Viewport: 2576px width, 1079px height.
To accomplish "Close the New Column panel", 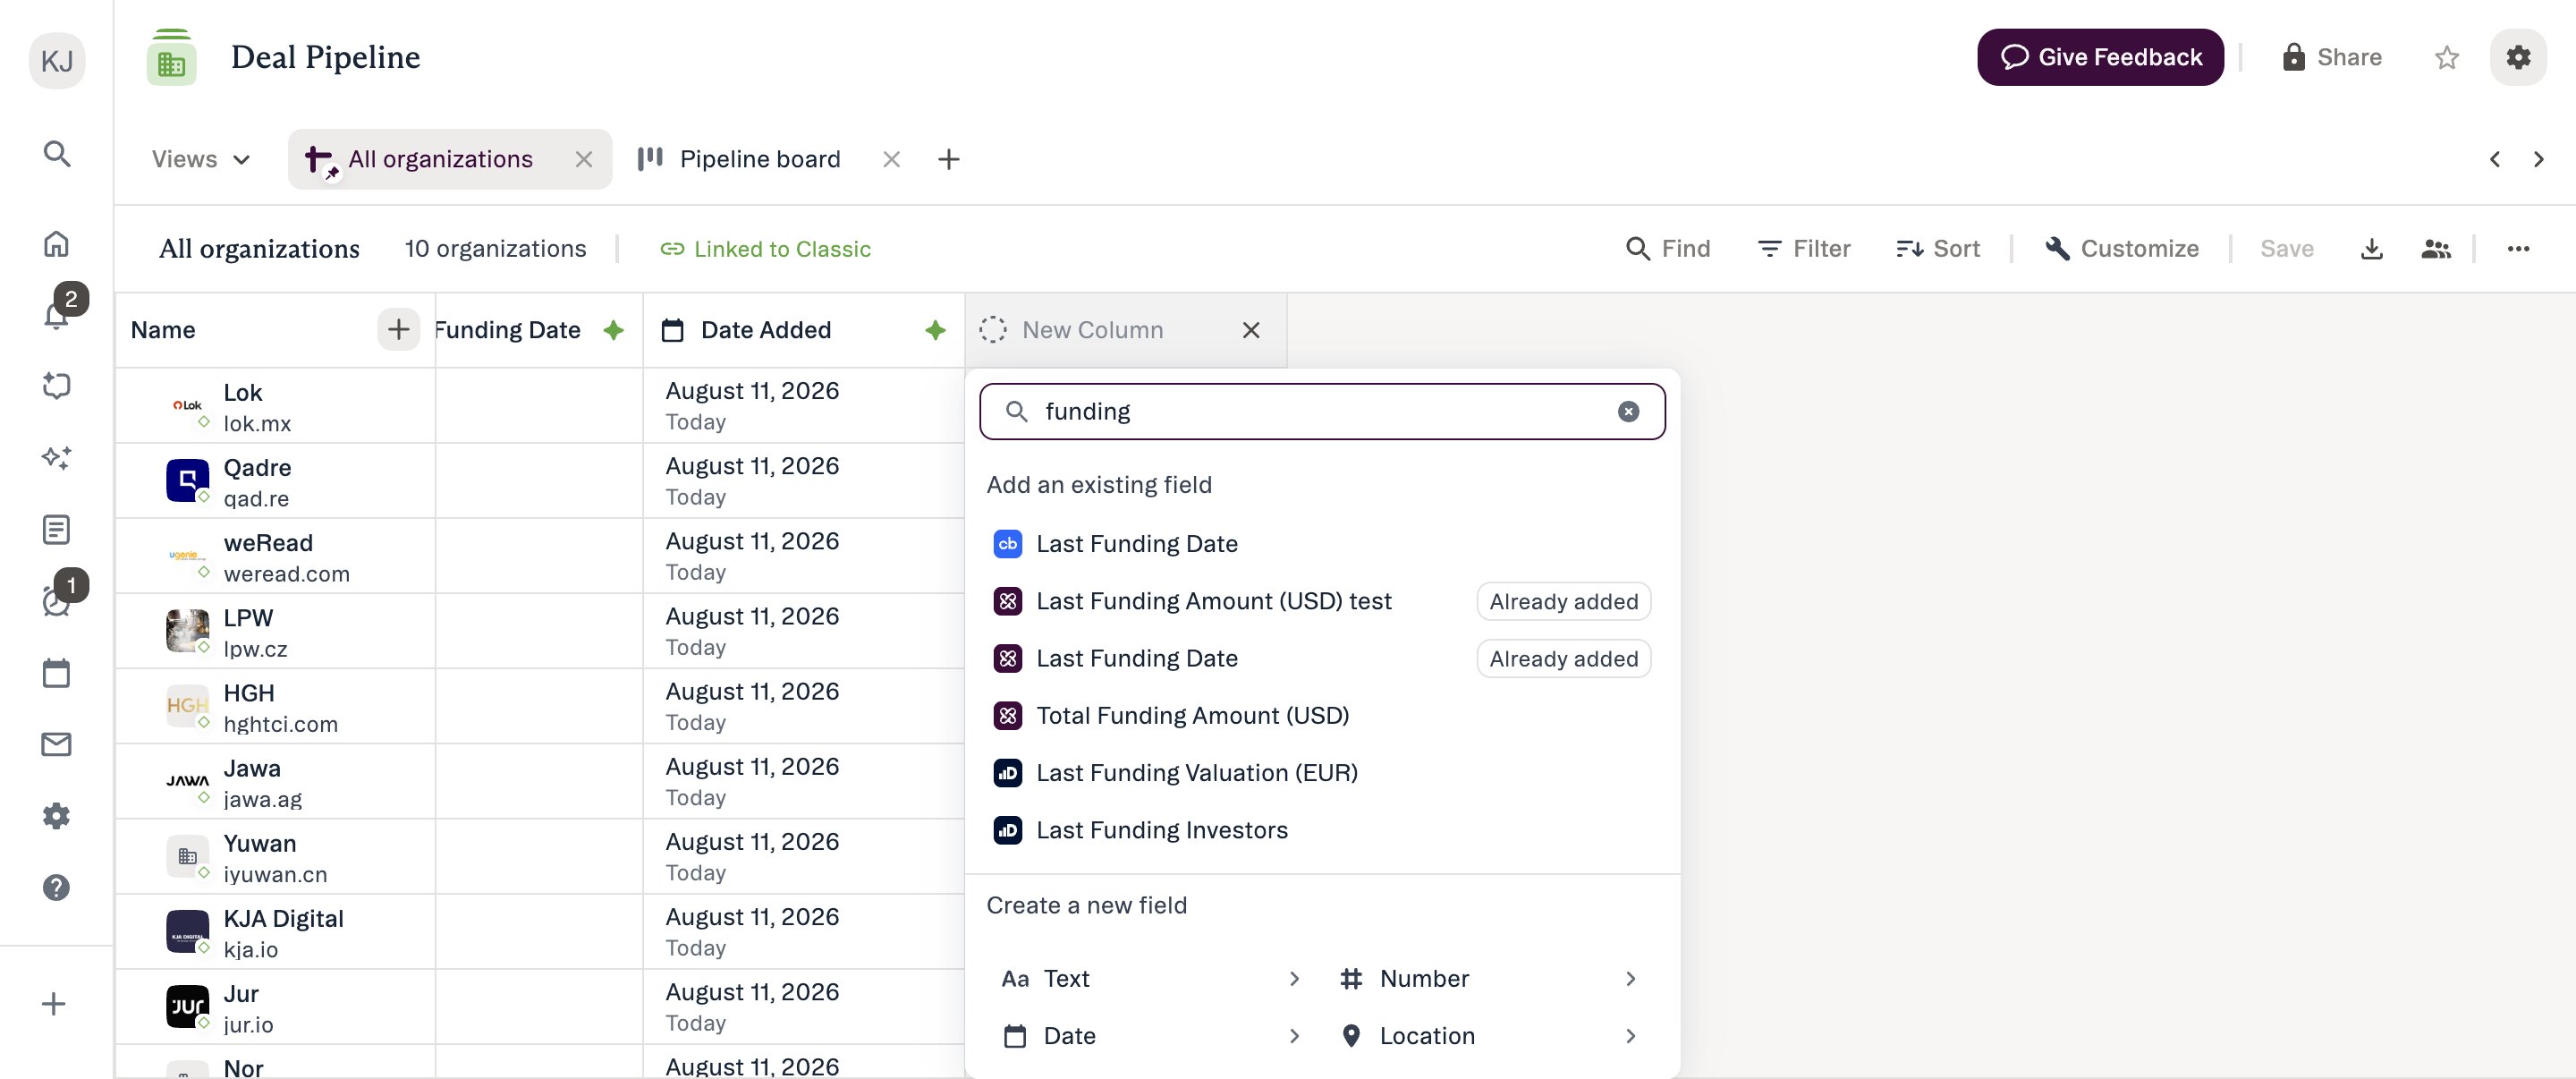I will pos(1250,330).
